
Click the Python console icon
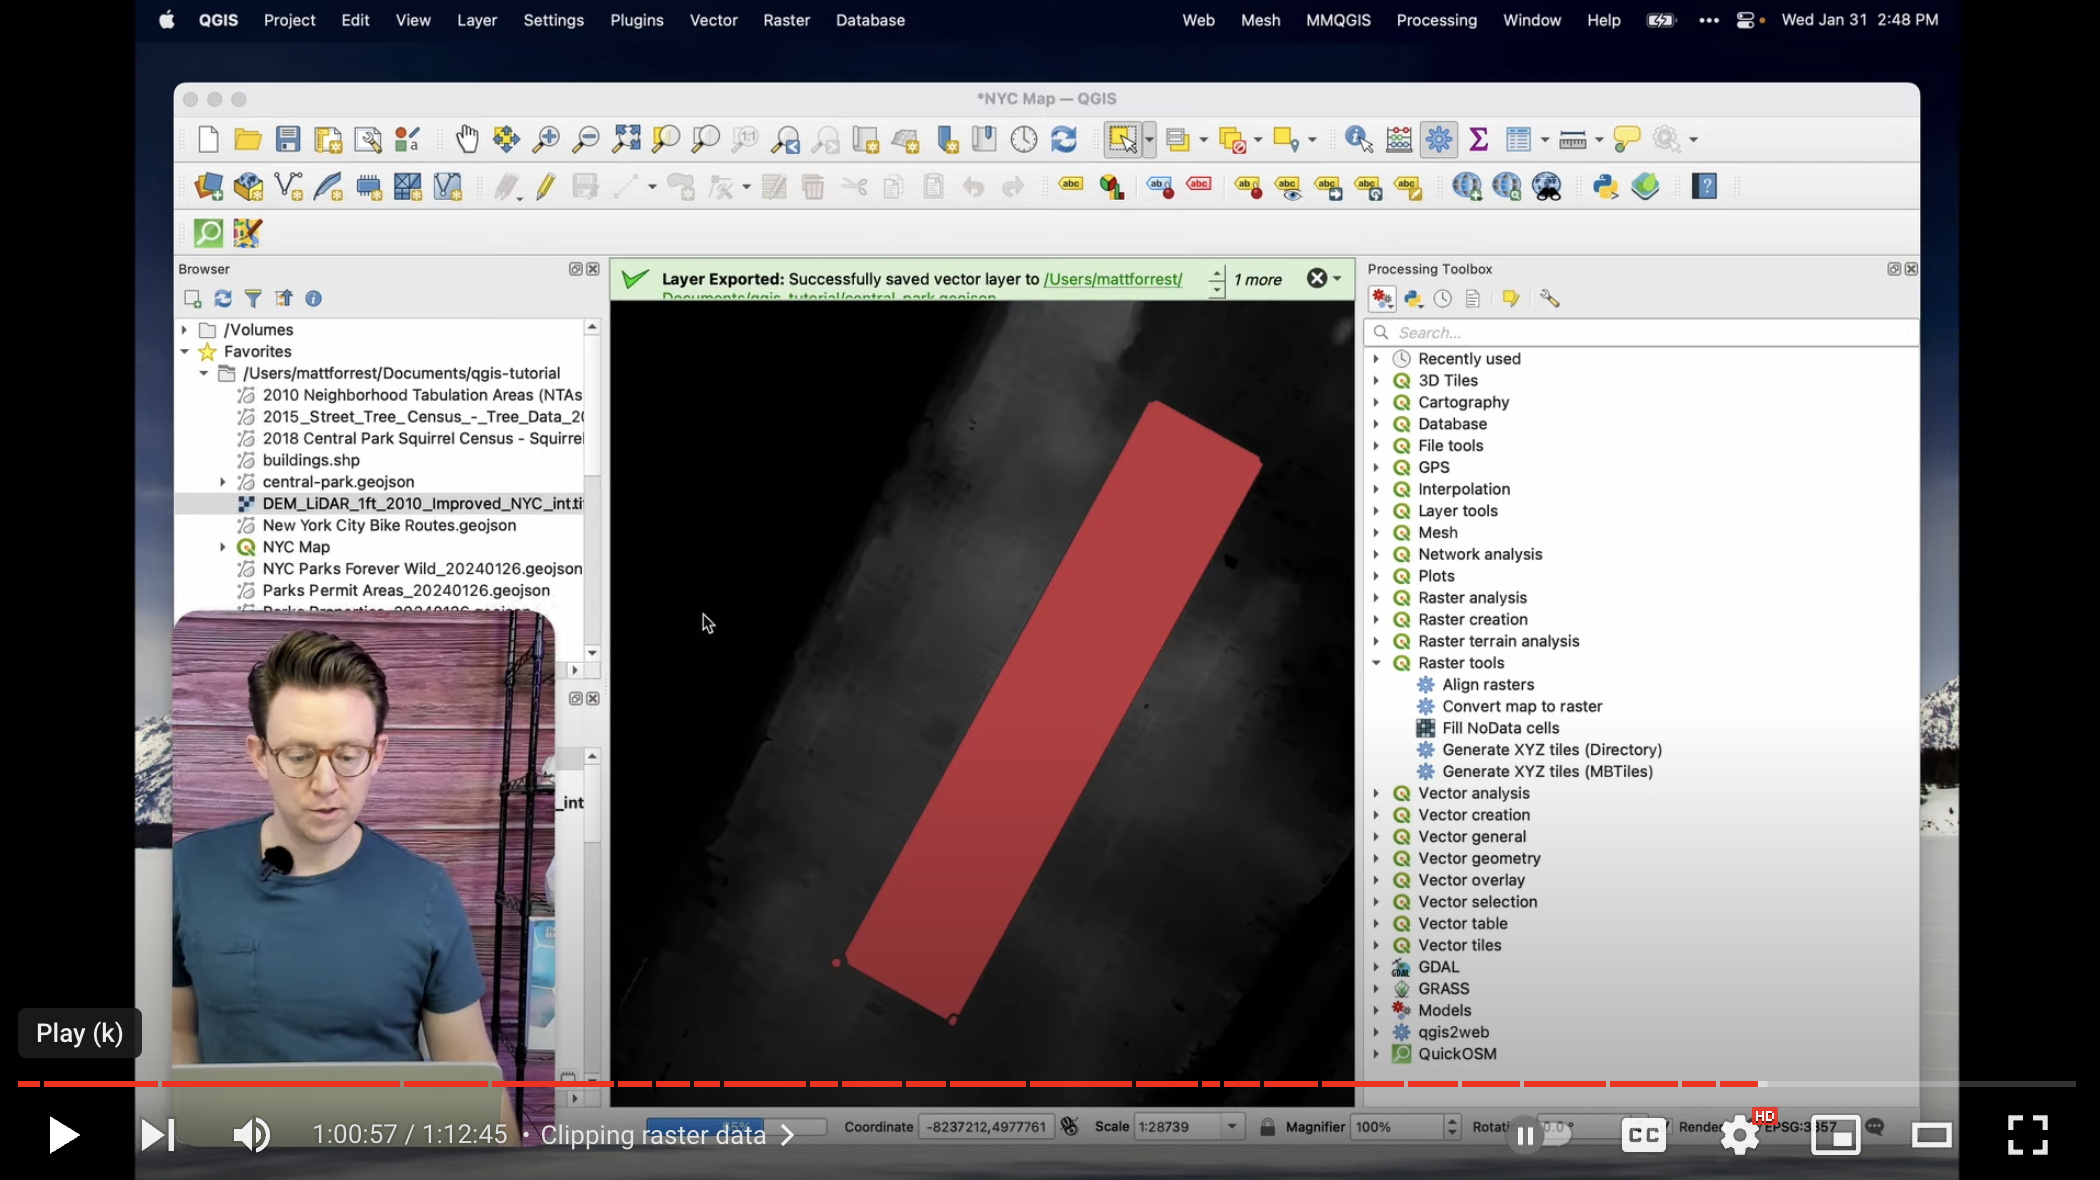click(1606, 186)
